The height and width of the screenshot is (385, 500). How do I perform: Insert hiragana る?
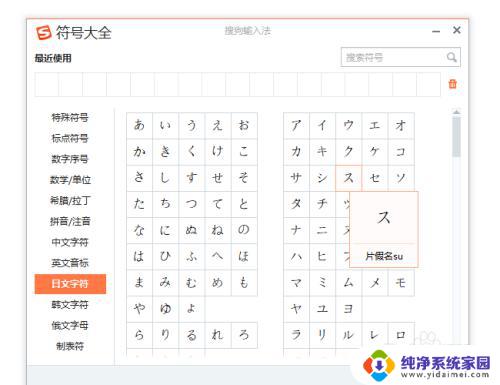coord(192,335)
